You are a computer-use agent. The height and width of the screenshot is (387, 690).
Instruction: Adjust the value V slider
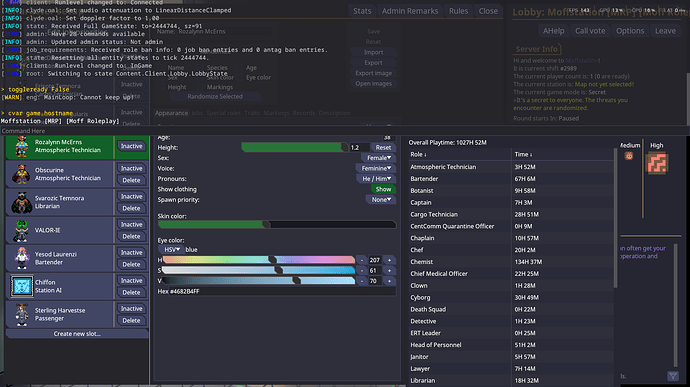click(x=259, y=281)
